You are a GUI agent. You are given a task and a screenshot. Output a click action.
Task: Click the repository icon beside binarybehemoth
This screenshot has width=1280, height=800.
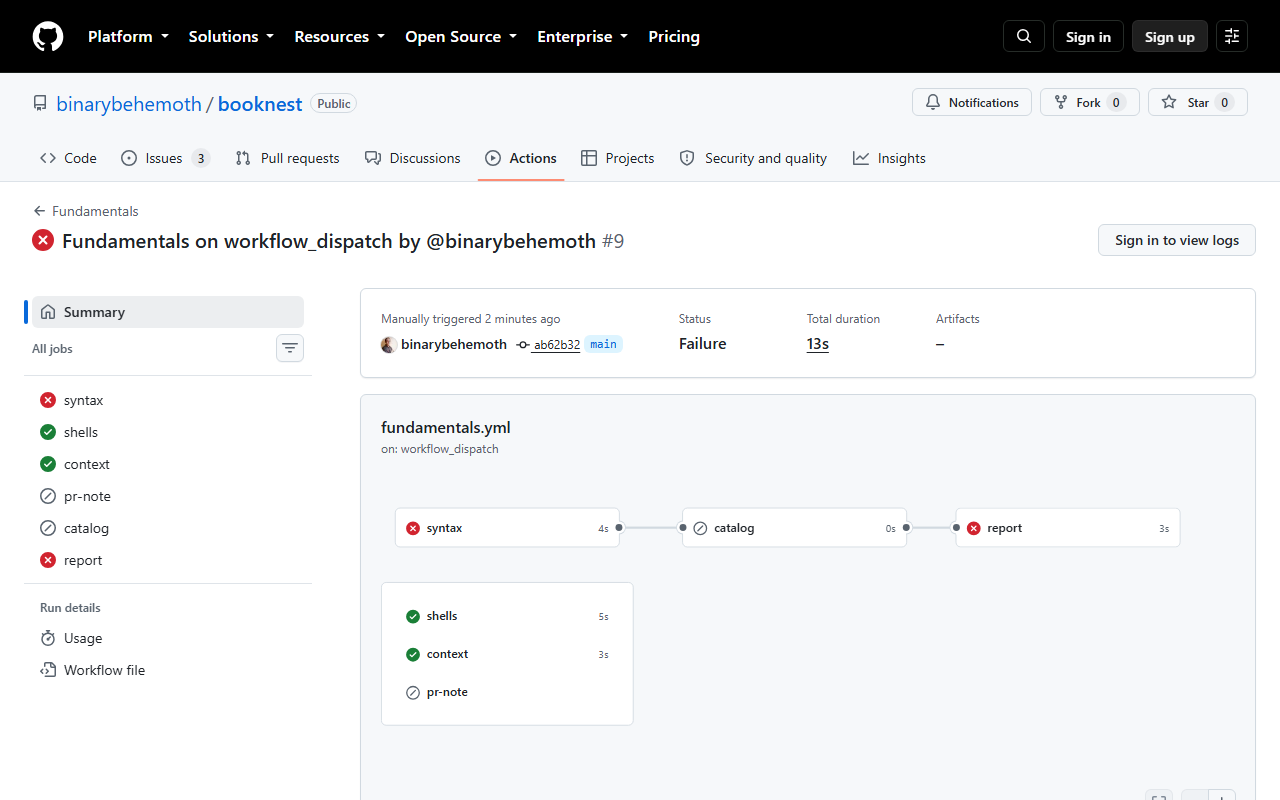click(40, 103)
